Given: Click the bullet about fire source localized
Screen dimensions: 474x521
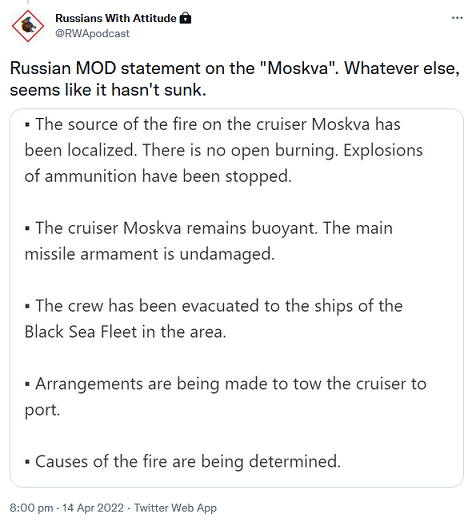Looking at the screenshot, I should tap(224, 150).
